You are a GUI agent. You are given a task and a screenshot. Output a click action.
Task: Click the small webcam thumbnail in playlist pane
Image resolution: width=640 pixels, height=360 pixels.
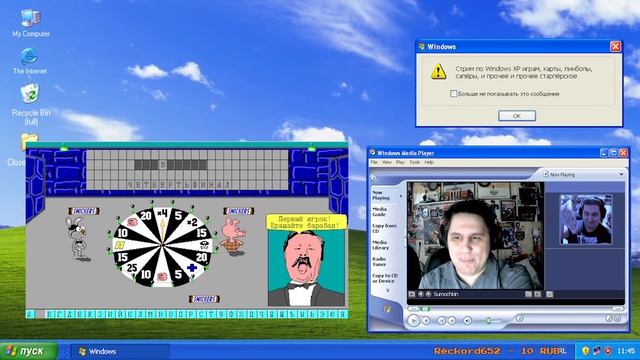586,219
